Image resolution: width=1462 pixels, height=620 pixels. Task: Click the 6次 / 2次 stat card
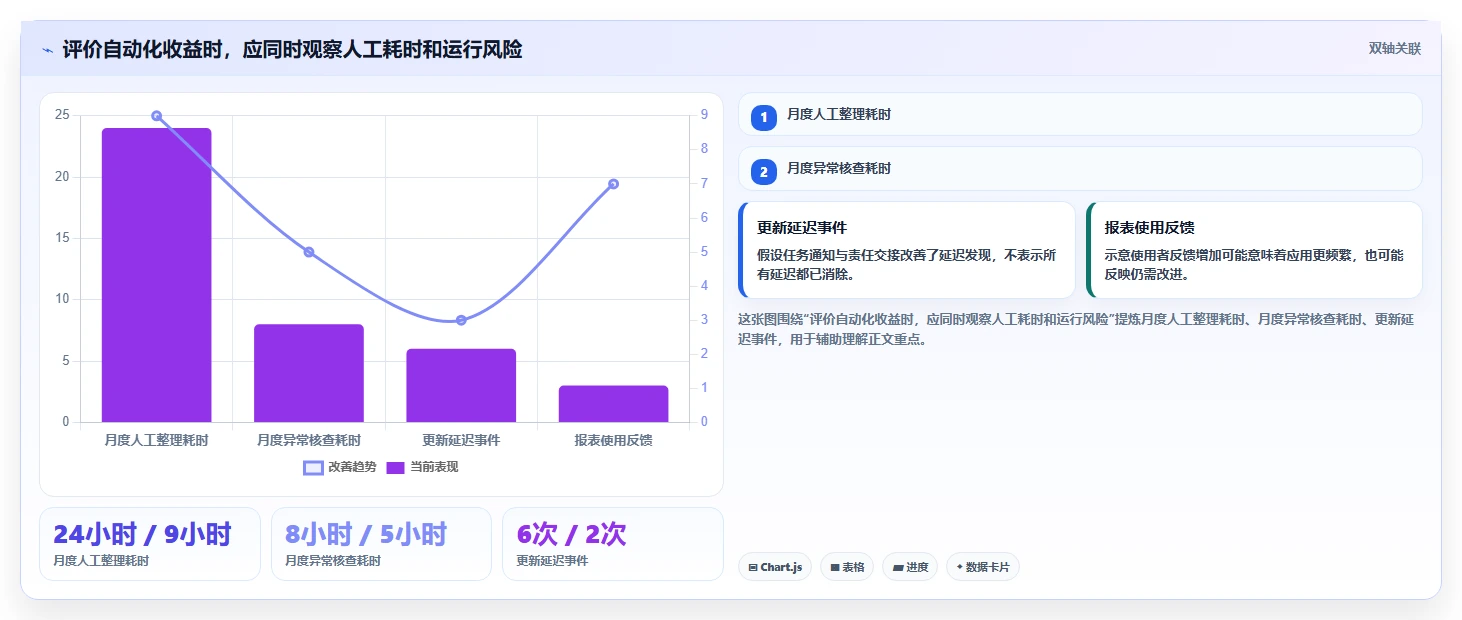[x=613, y=544]
